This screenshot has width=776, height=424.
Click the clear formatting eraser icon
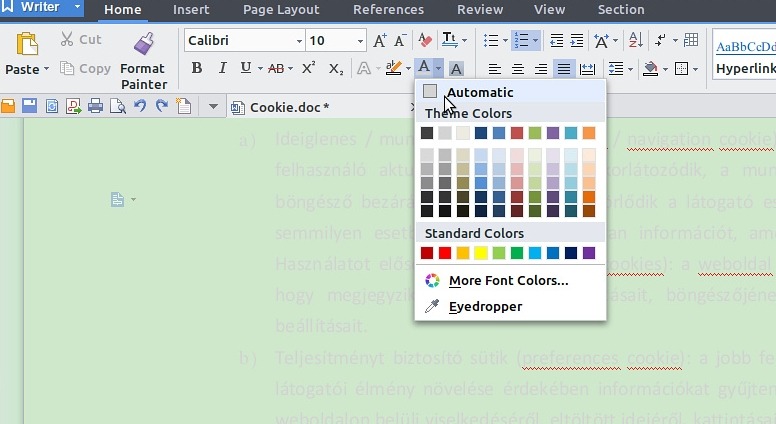click(425, 41)
